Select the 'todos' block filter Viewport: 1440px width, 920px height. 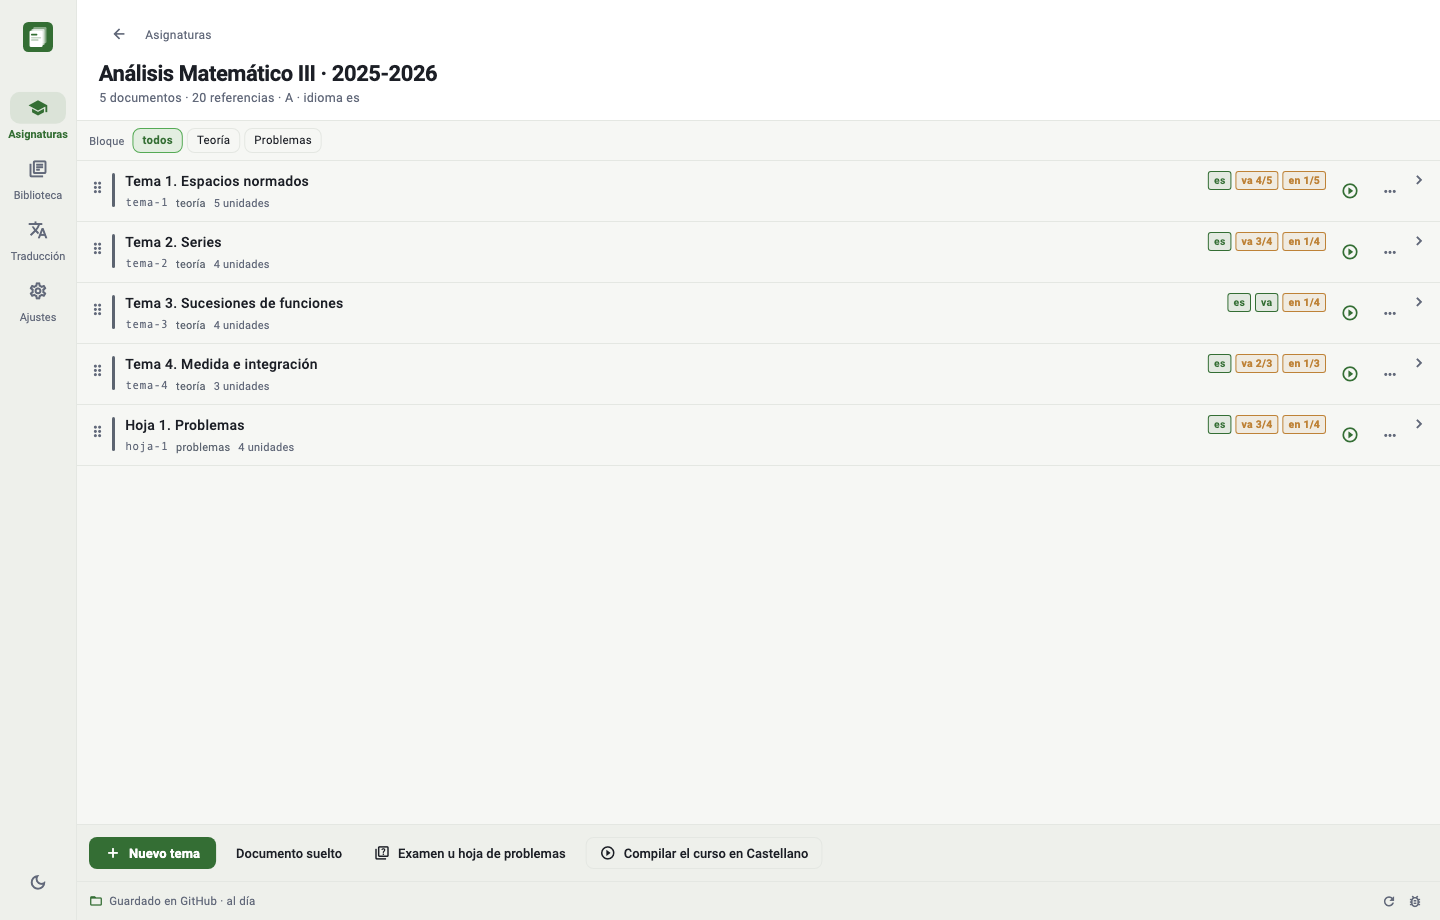point(157,140)
